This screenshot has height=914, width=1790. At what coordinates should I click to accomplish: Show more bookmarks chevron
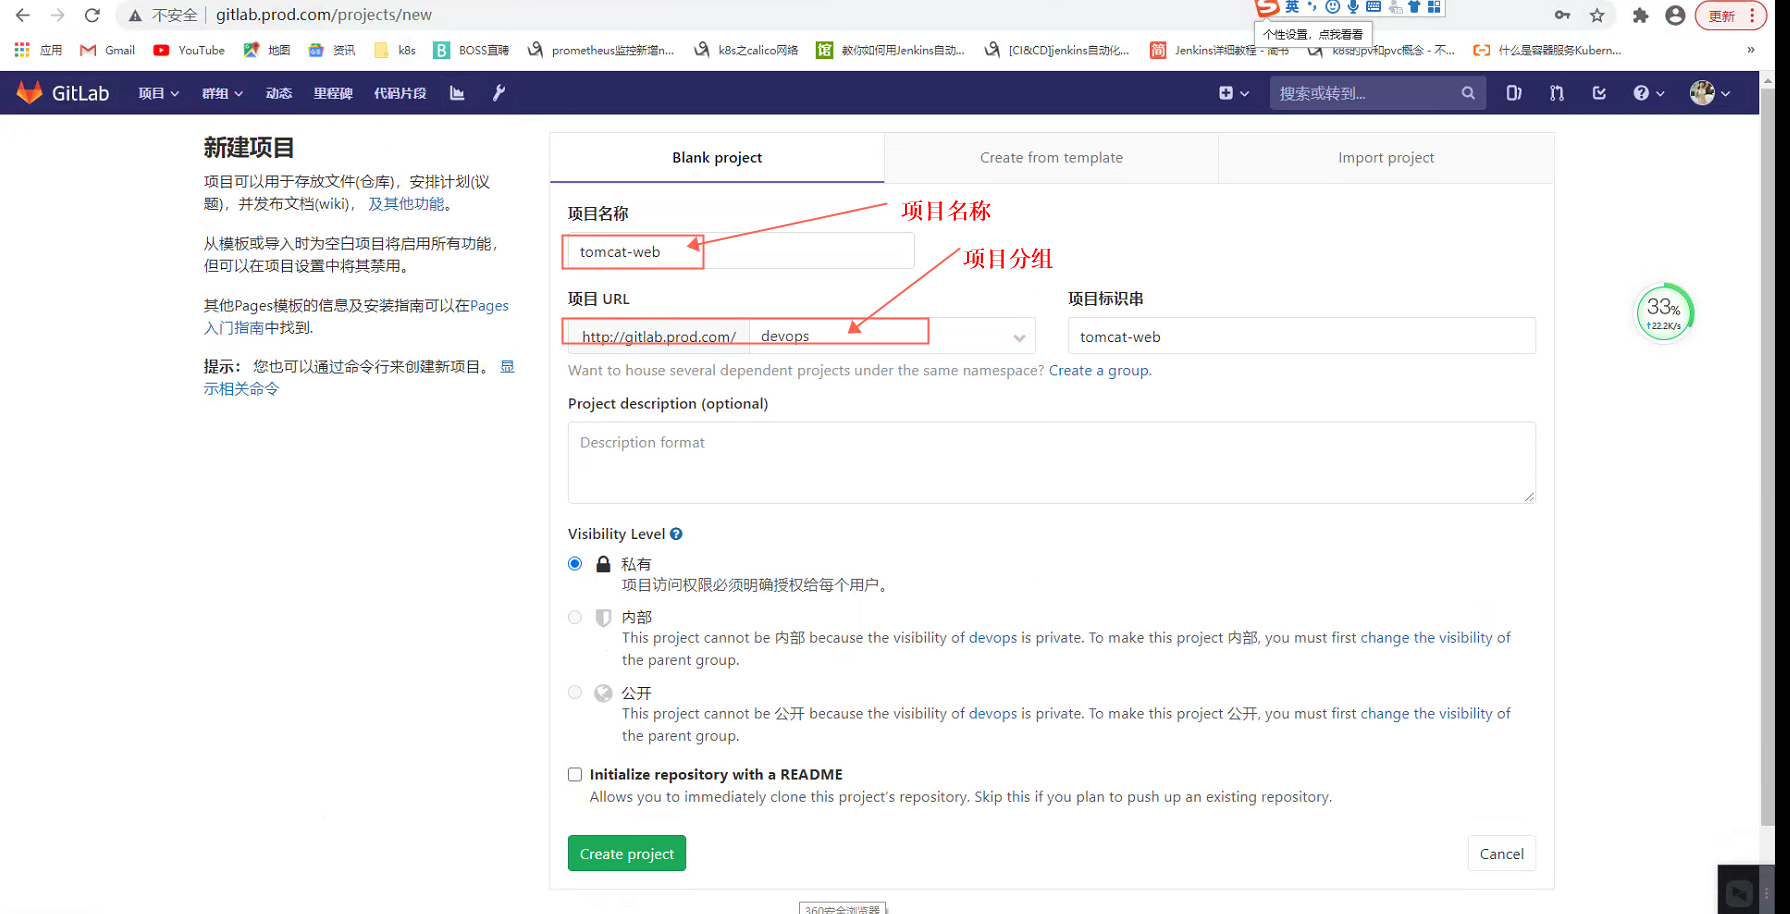1750,50
